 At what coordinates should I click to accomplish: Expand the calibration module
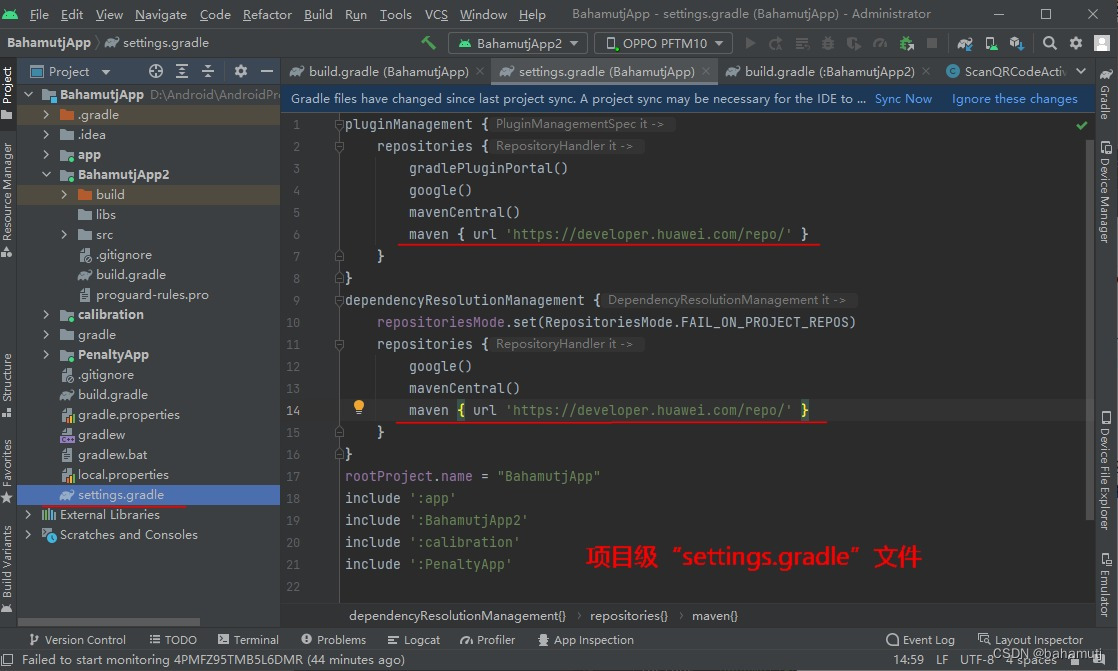(x=46, y=314)
